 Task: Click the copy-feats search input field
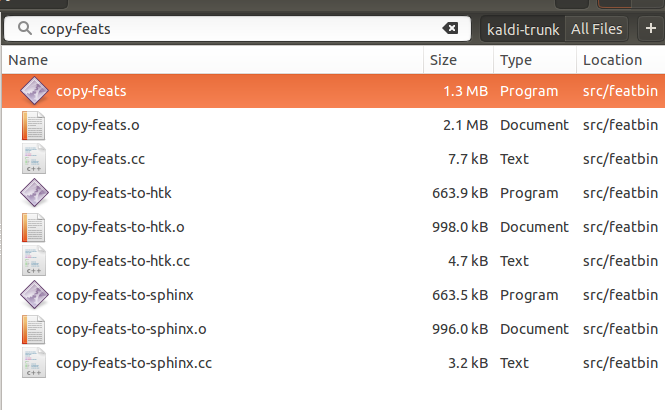(238, 29)
